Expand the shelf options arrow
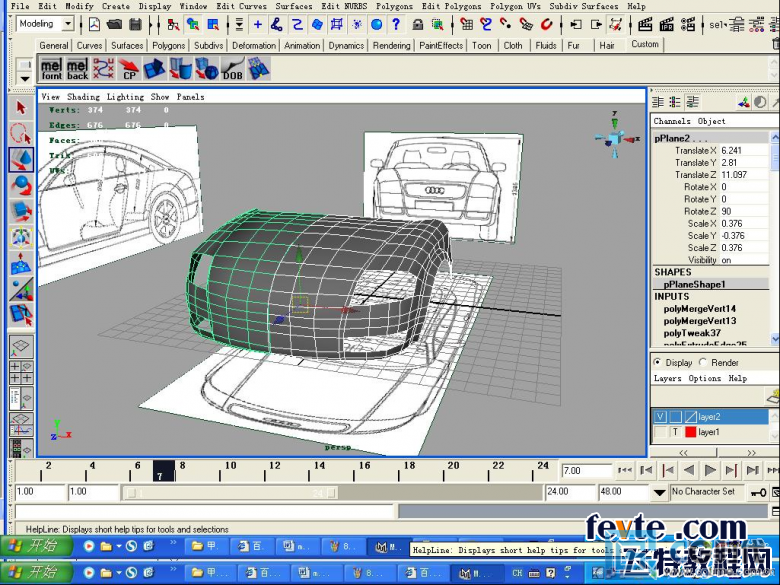Viewport: 780px width, 585px height. pyautogui.click(x=24, y=78)
